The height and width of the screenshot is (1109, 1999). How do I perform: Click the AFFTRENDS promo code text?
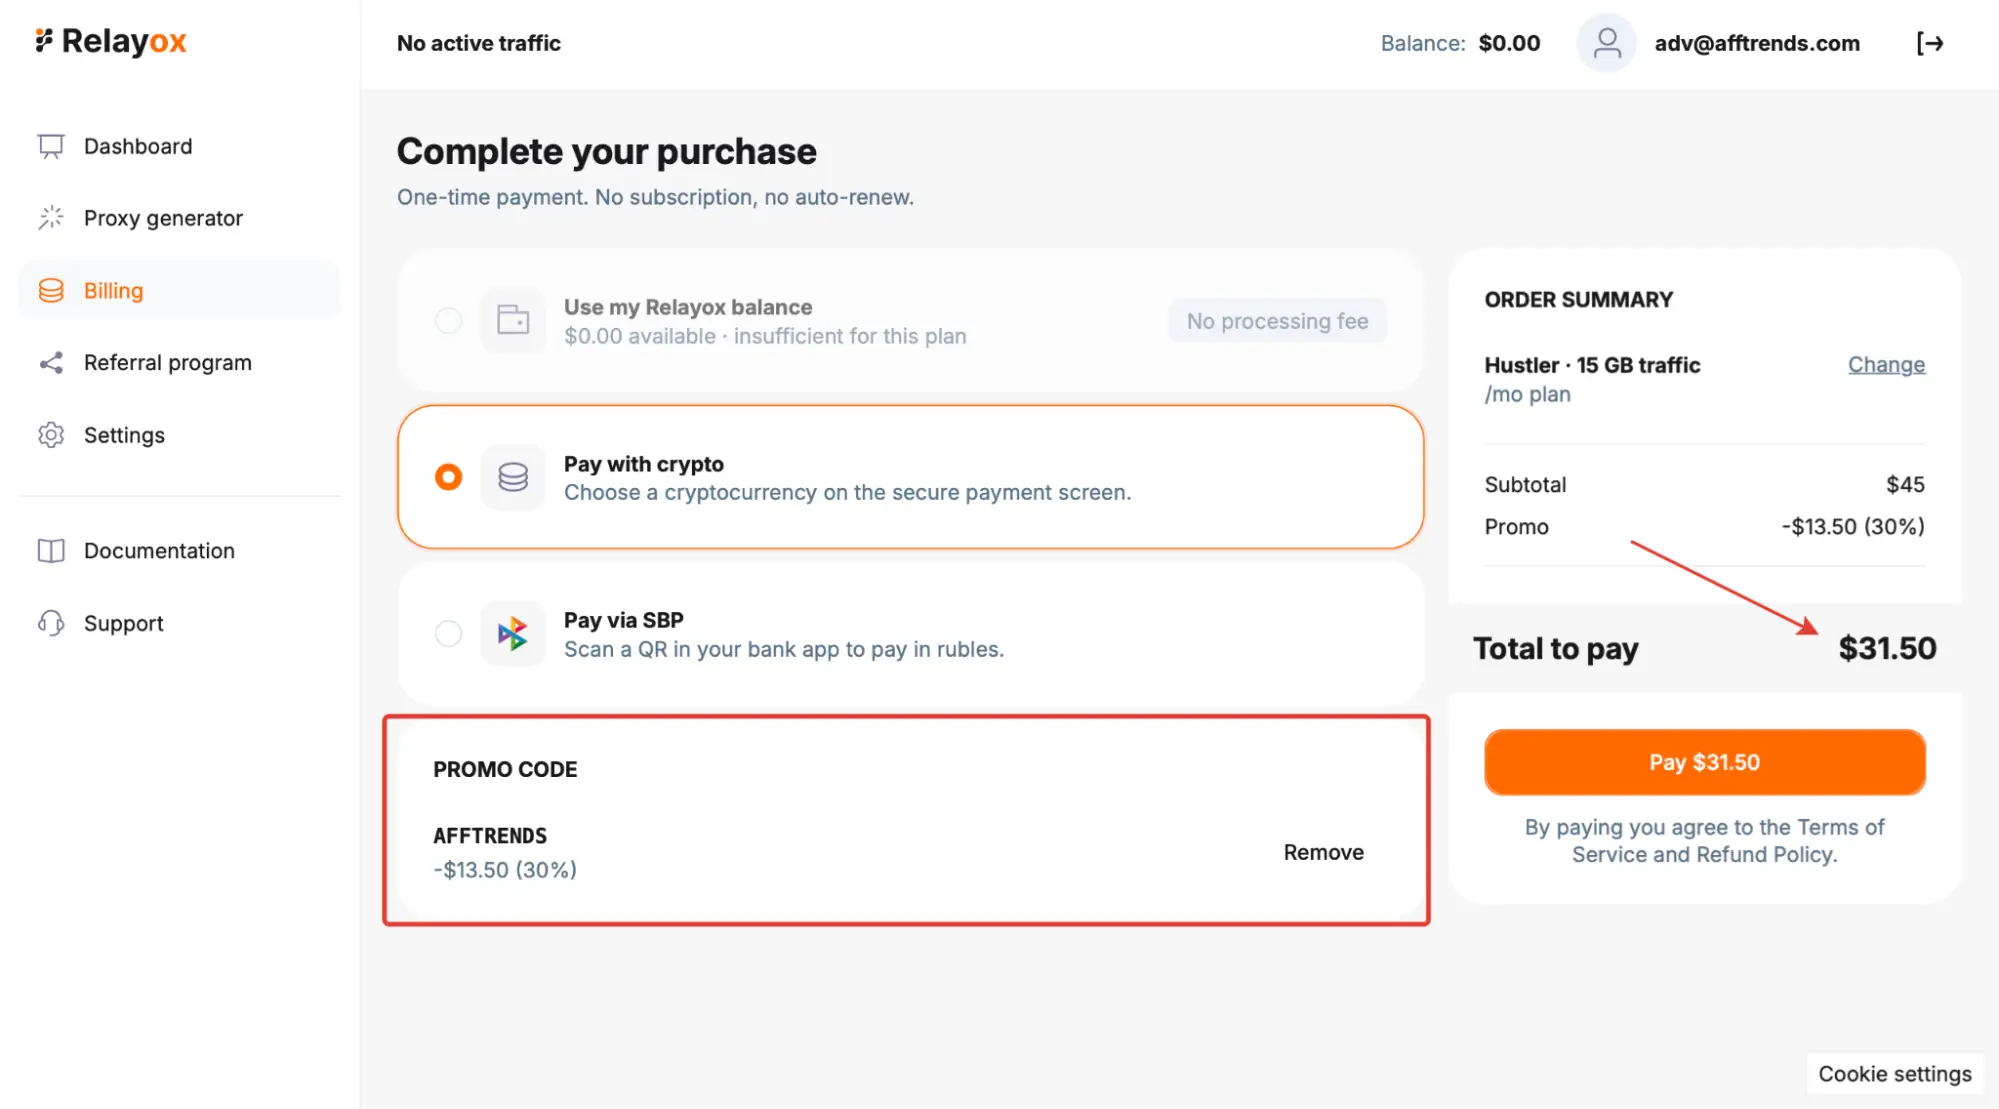490,836
